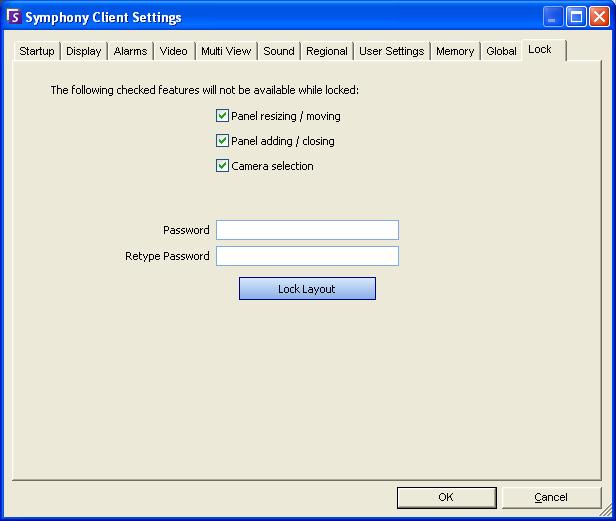Open the Regional tab
The height and width of the screenshot is (521, 616).
(x=326, y=51)
